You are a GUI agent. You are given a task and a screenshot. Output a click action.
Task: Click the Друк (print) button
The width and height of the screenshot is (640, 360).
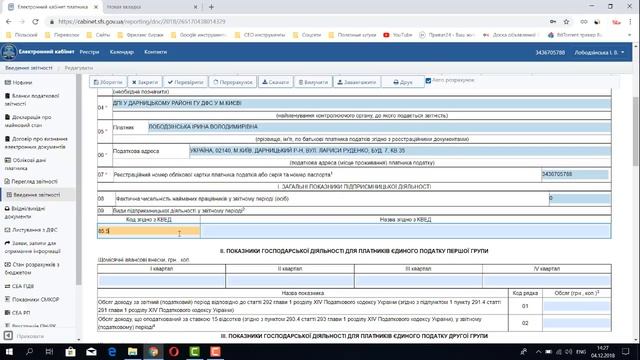403,82
